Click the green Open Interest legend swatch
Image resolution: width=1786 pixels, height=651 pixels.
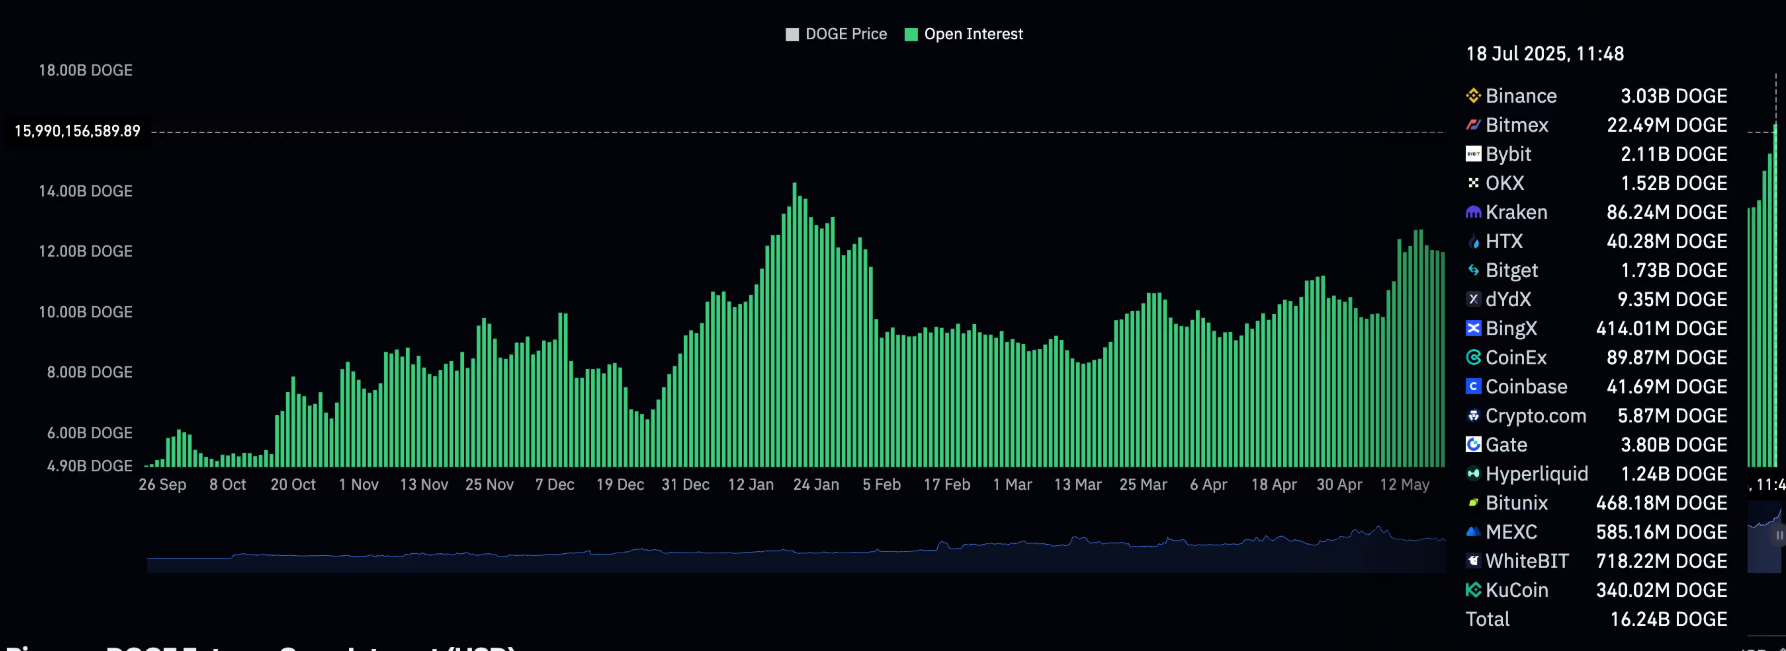911,34
